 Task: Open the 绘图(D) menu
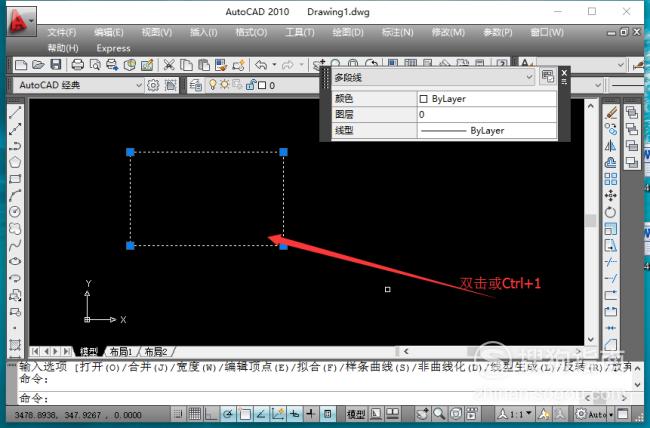(x=348, y=32)
